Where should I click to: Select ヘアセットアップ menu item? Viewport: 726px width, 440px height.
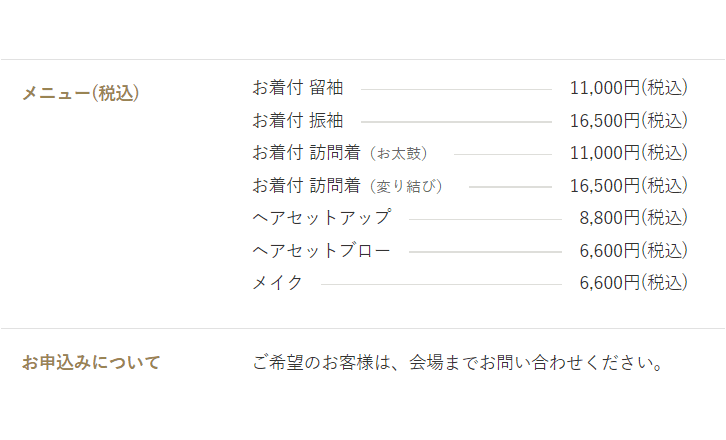click(322, 218)
